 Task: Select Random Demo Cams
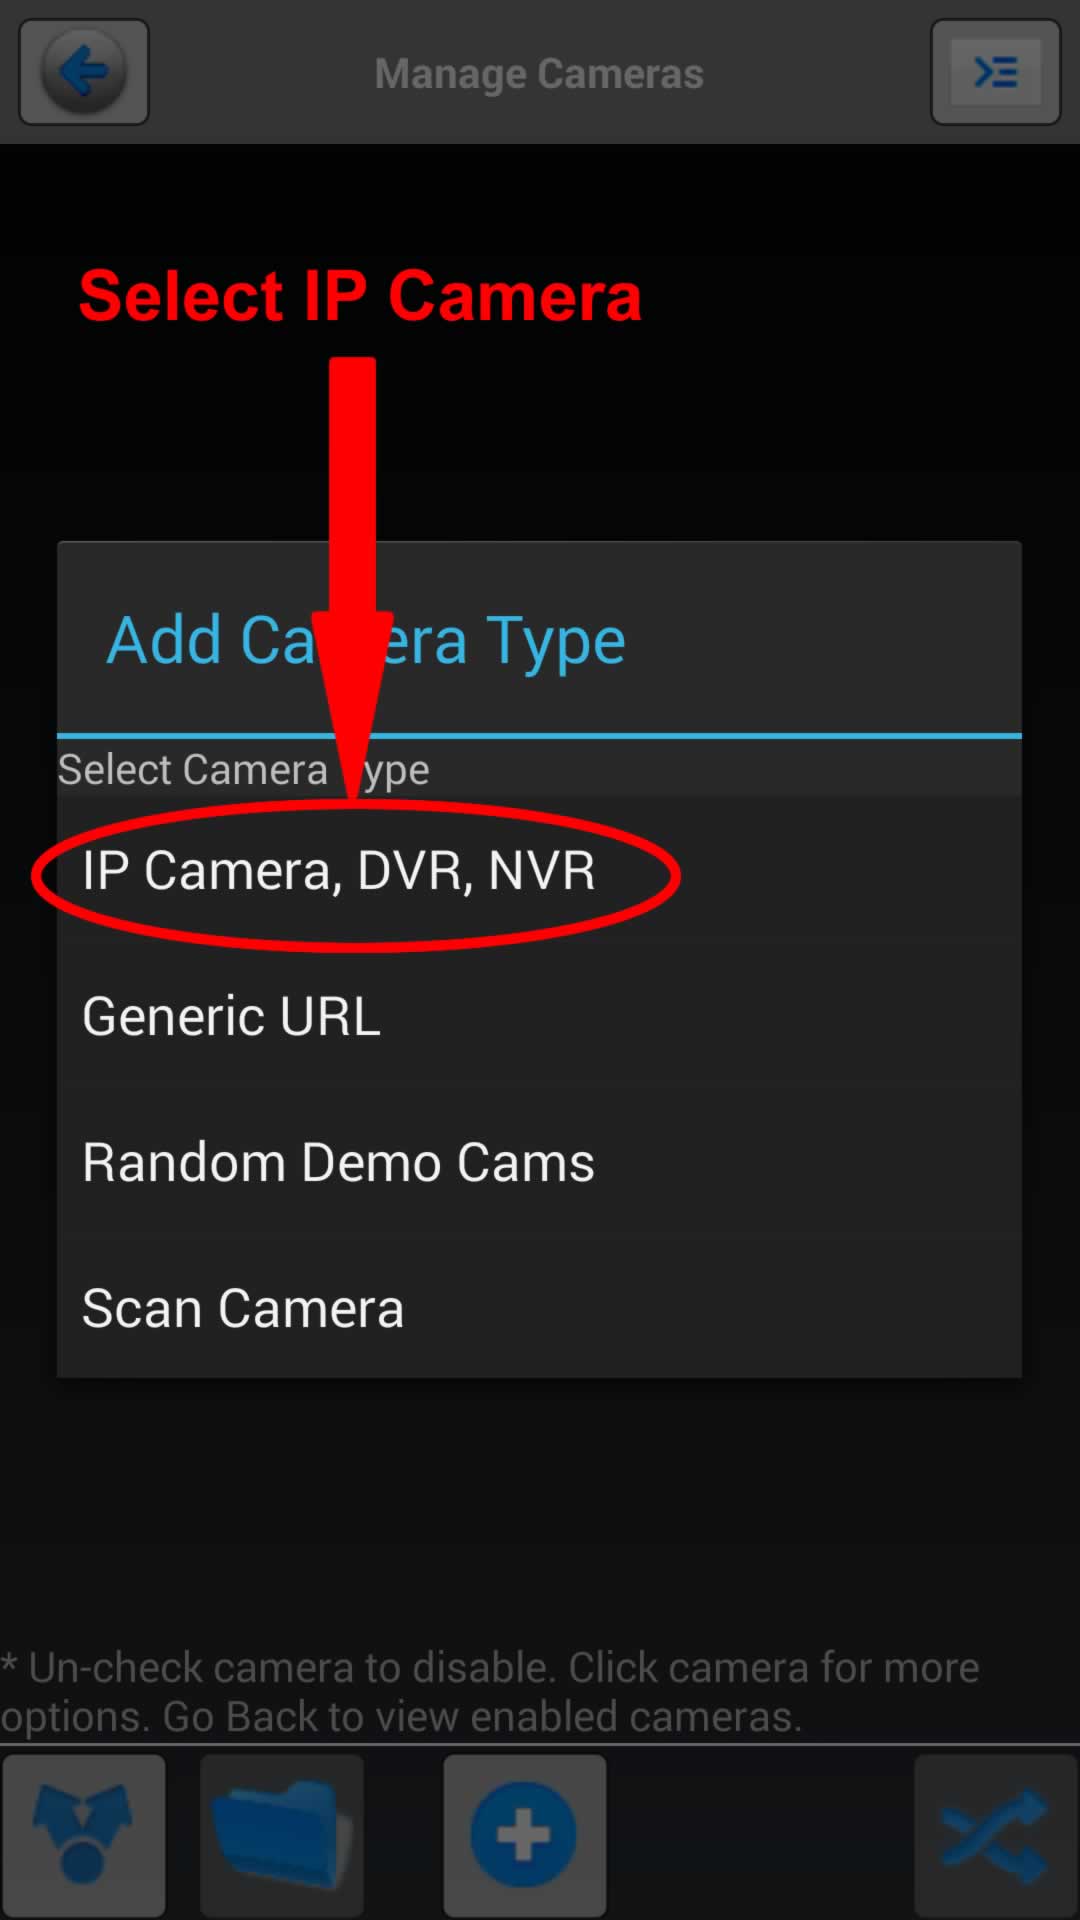(x=539, y=1162)
